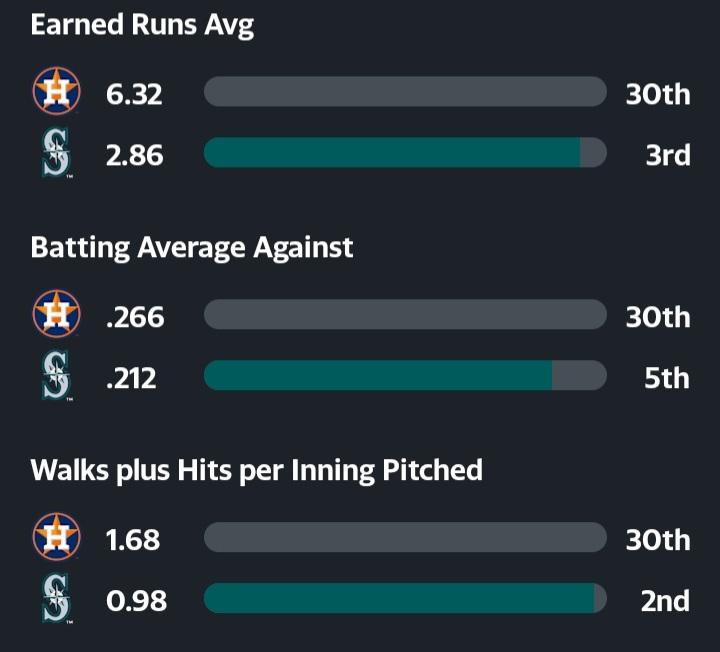720x652 pixels.
Task: Click the 2nd rank label for Mariners WHIP
Action: [665, 600]
